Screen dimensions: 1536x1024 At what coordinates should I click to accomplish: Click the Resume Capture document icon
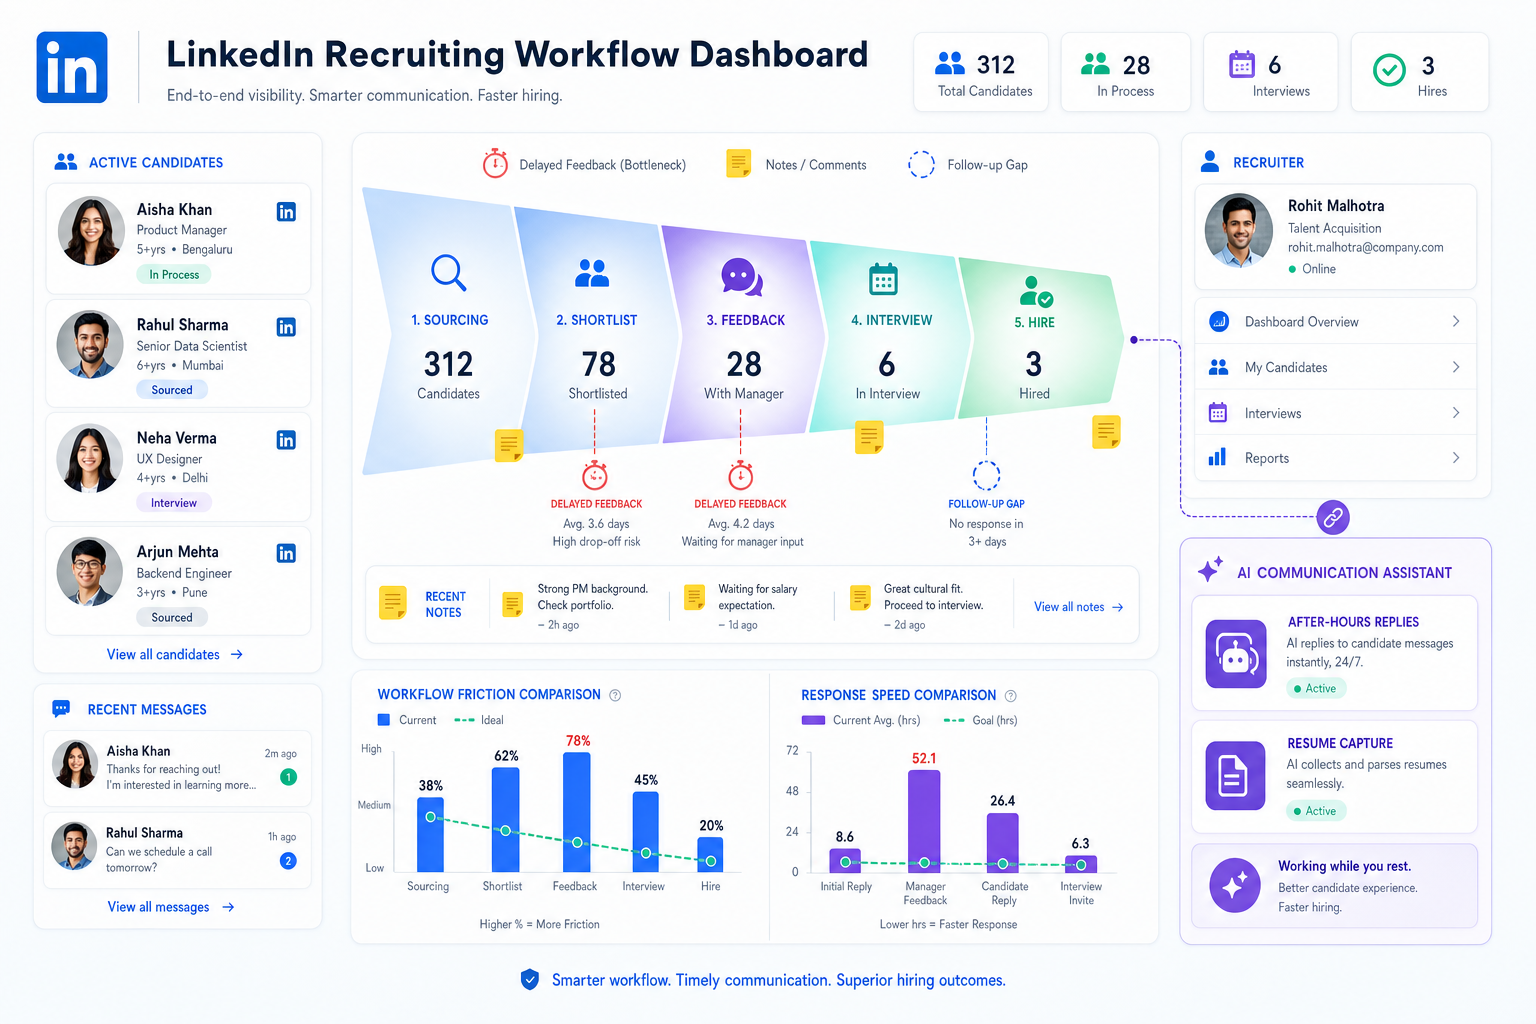click(1234, 775)
